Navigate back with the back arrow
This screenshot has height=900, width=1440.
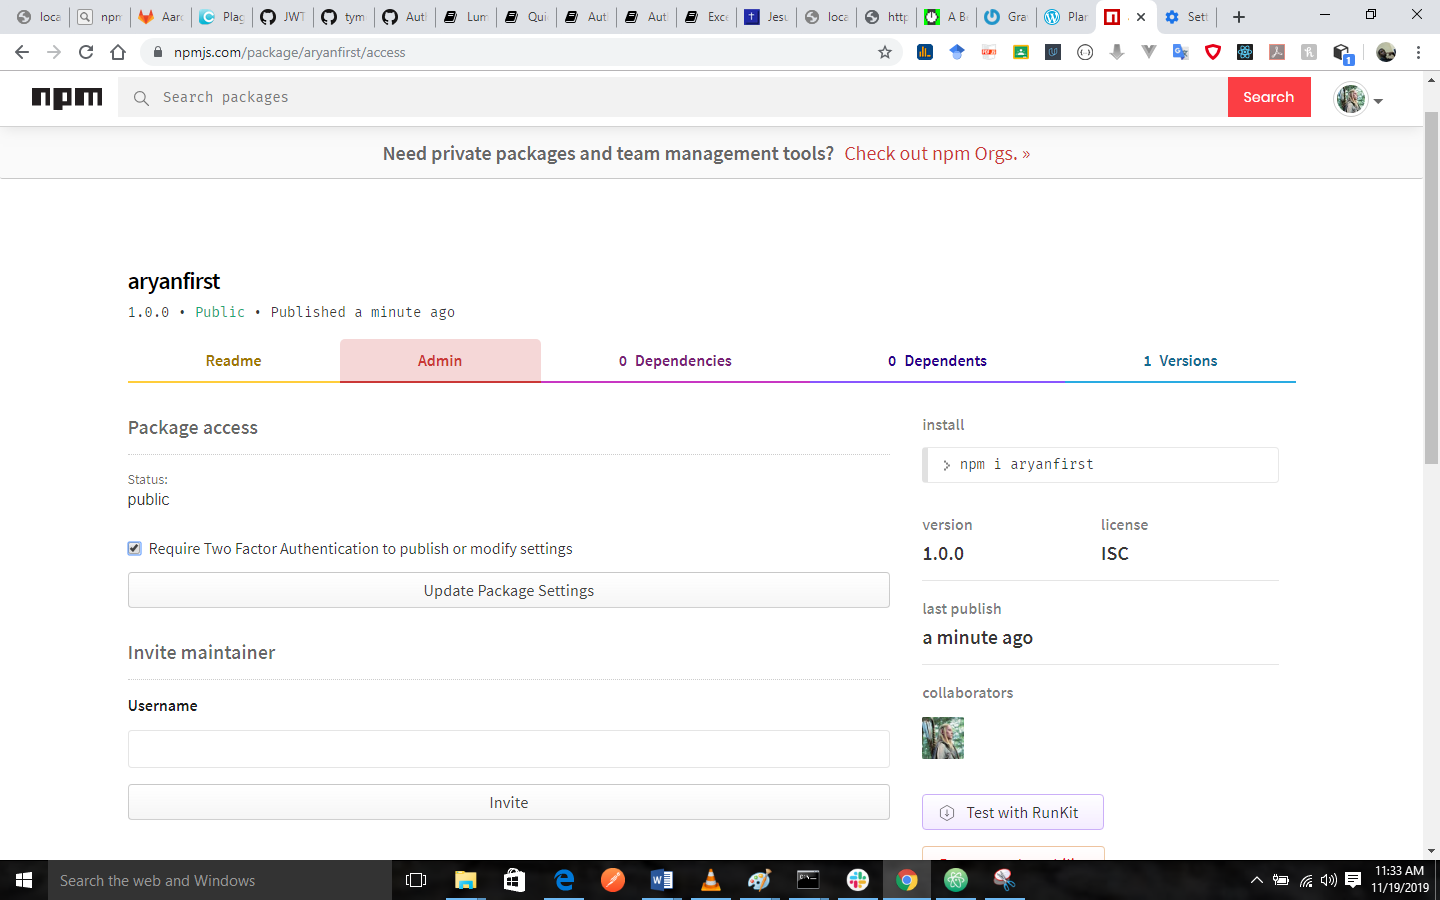(22, 52)
